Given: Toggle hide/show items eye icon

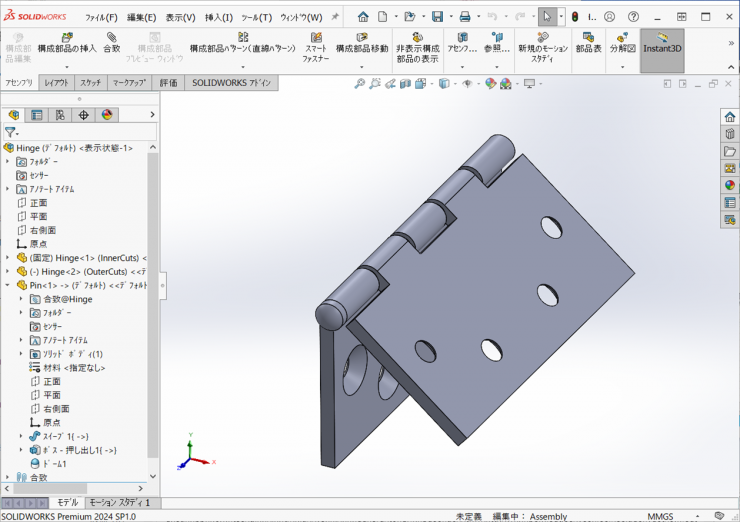Looking at the screenshot, I should (x=467, y=84).
